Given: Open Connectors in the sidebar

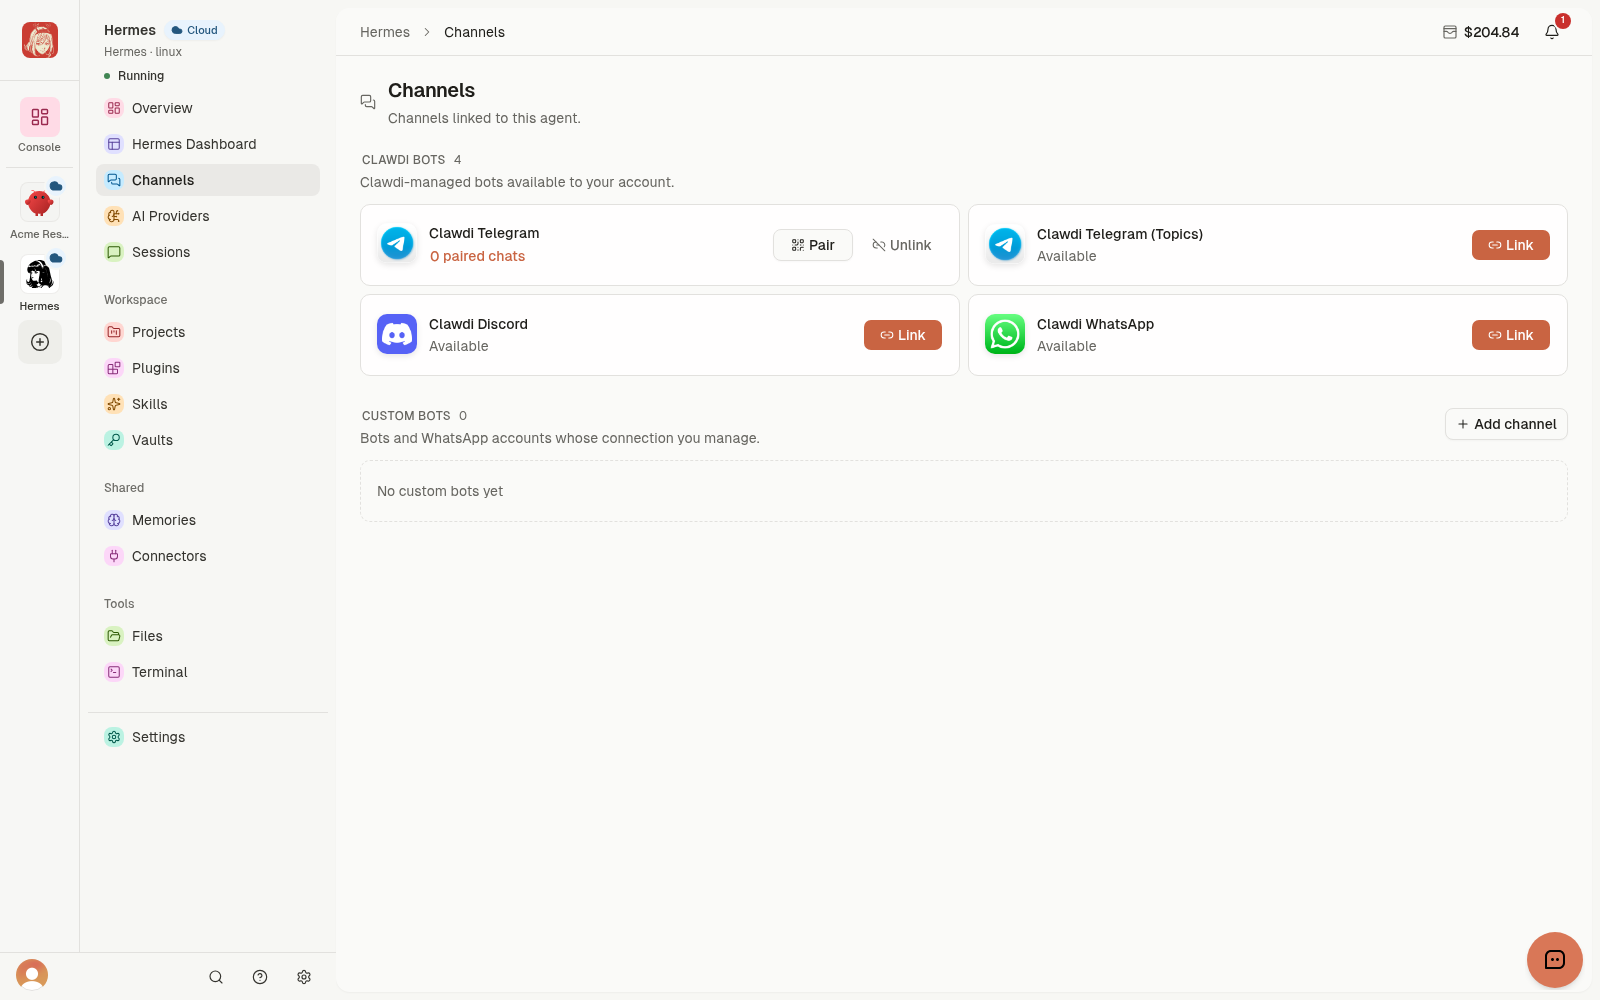Looking at the screenshot, I should coord(208,556).
